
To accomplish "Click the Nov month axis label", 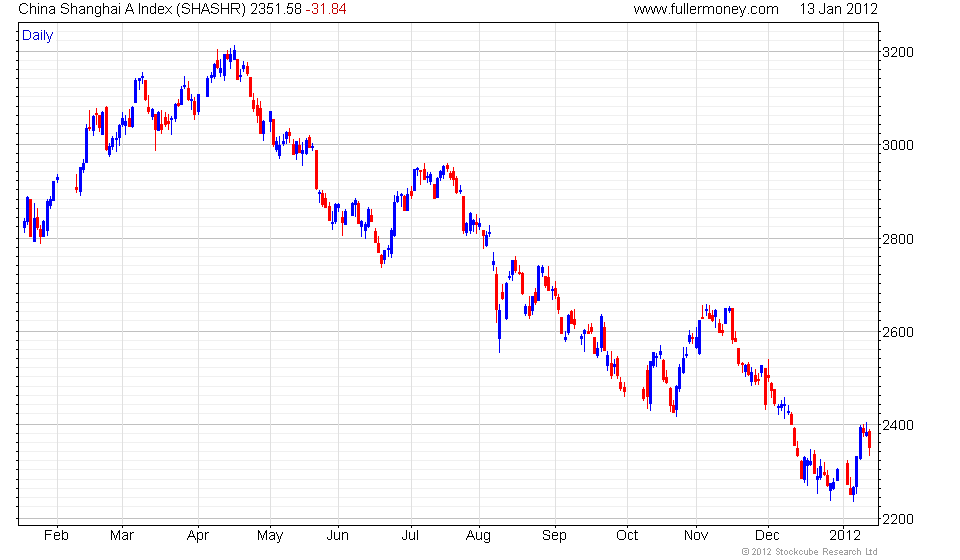I will pos(696,535).
